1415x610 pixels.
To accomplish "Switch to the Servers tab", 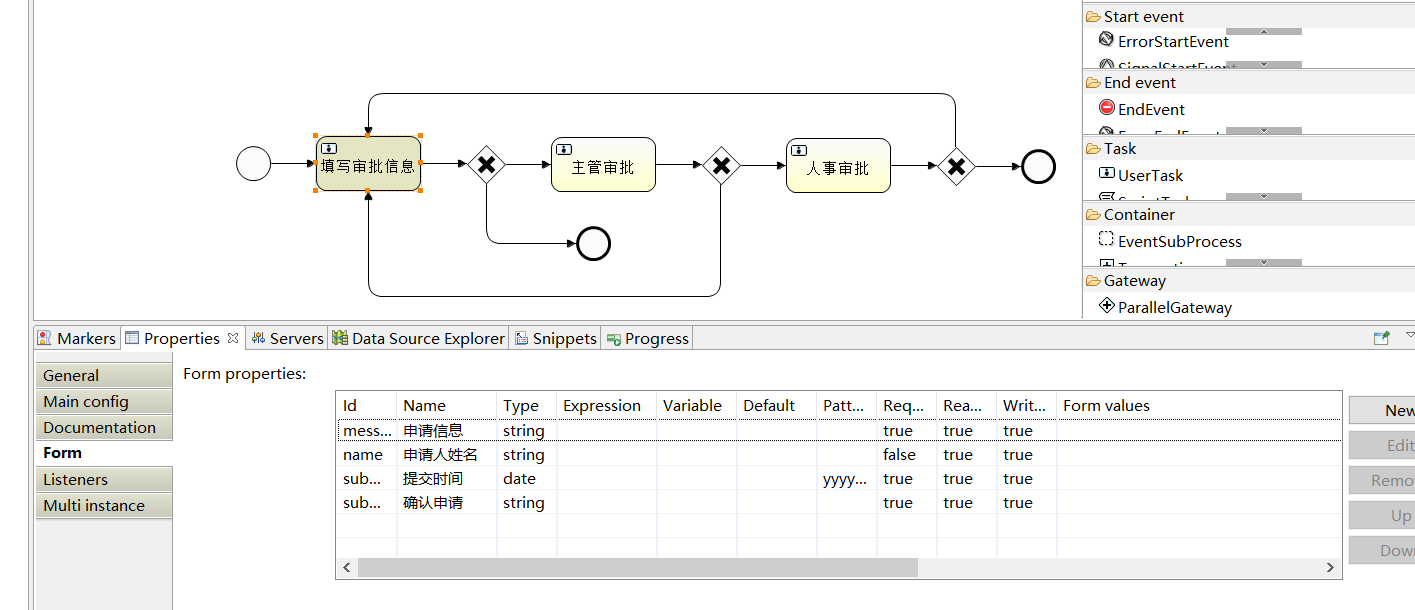I will click(287, 338).
